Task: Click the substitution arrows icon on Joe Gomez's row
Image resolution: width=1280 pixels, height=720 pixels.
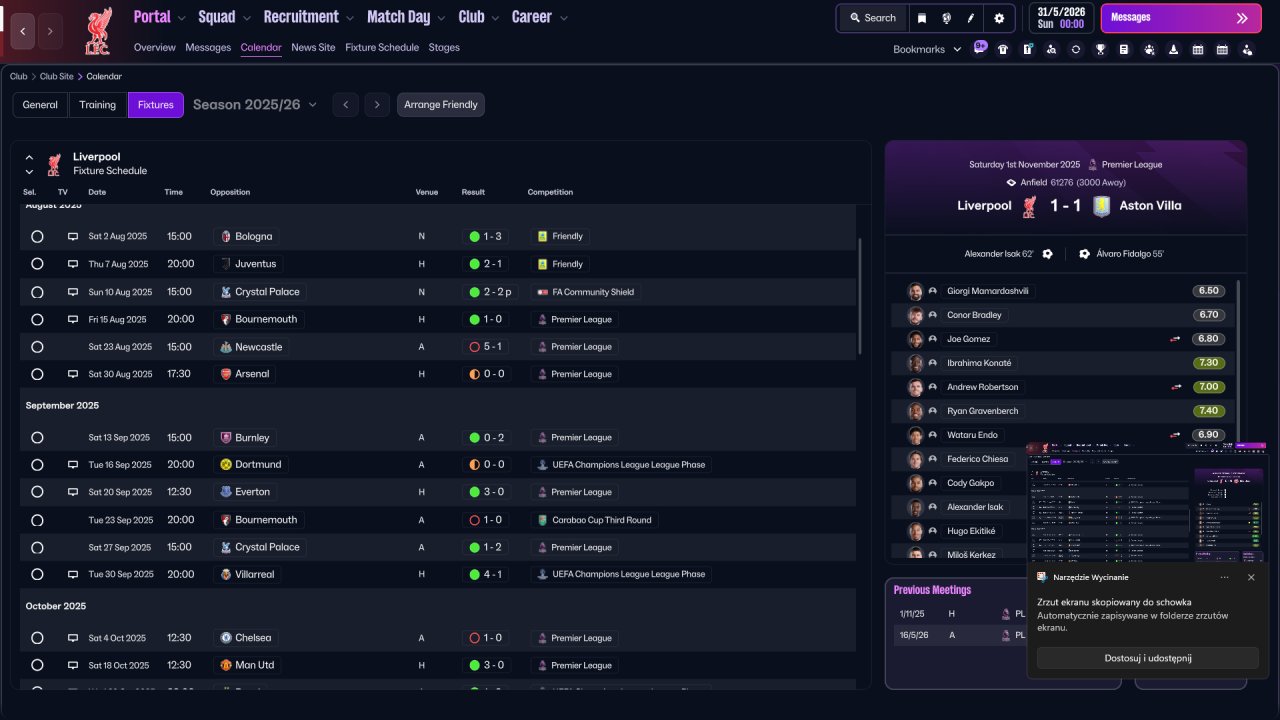Action: point(1176,339)
